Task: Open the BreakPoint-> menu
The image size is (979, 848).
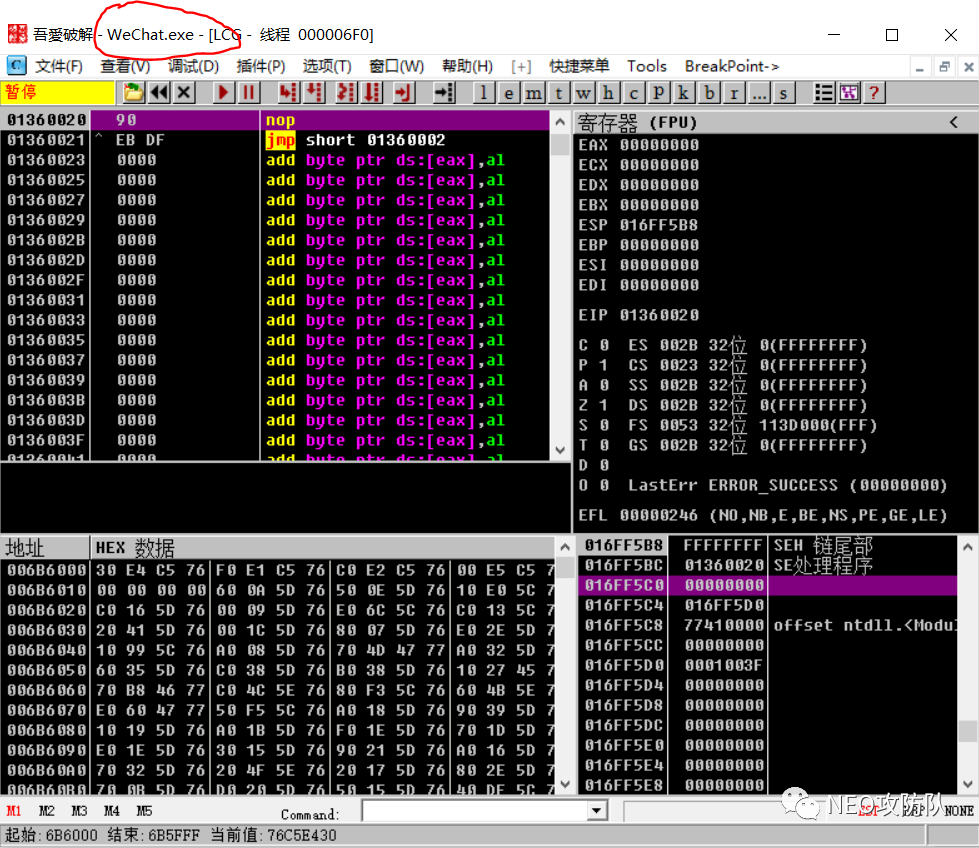Action: tap(732, 66)
